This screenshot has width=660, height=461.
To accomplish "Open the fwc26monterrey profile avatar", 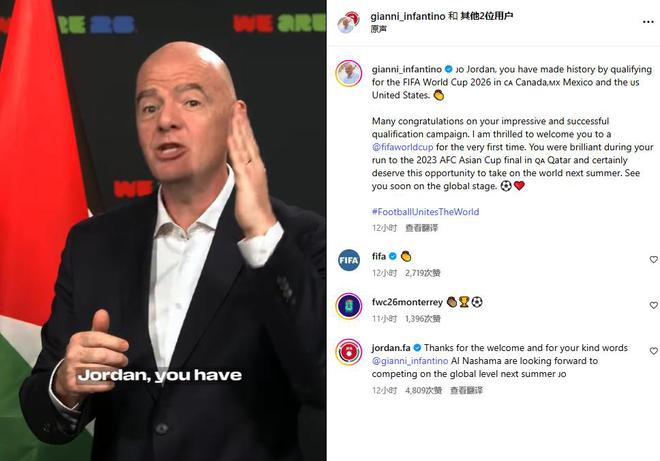I will (x=349, y=306).
